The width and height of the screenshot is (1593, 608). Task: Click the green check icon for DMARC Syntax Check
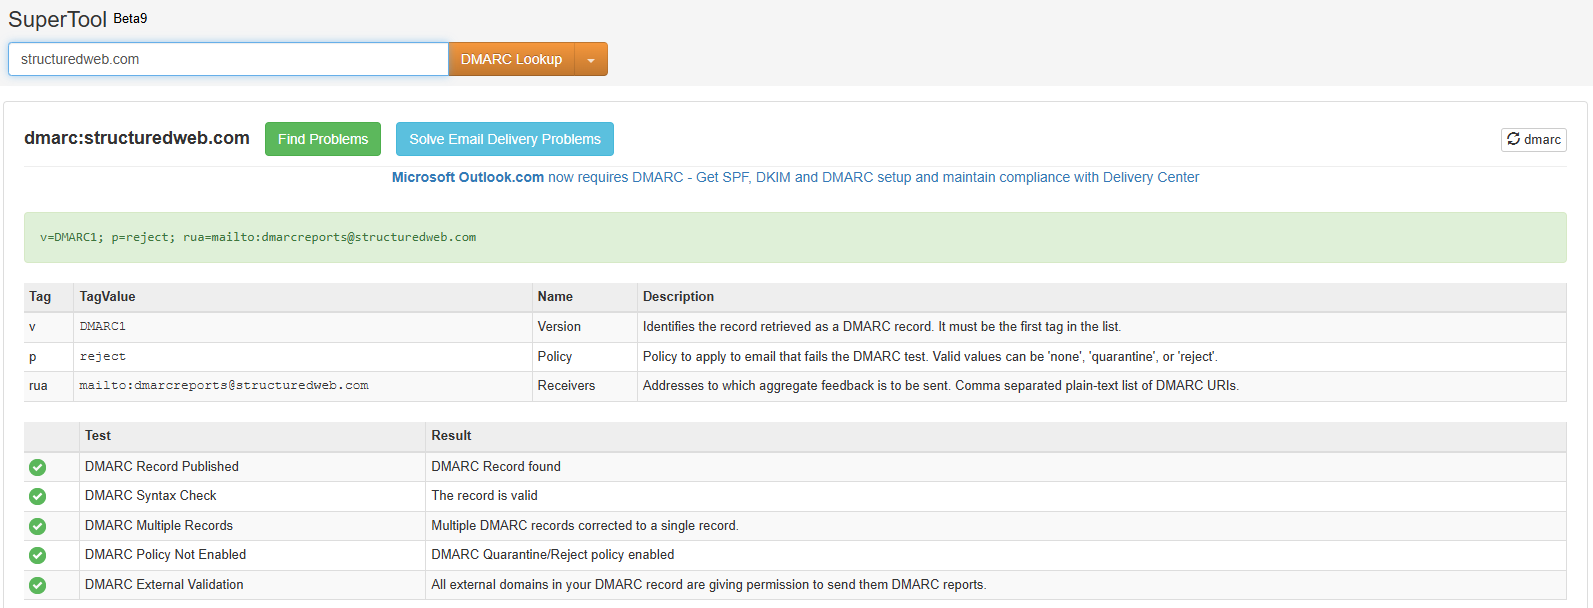(x=37, y=496)
